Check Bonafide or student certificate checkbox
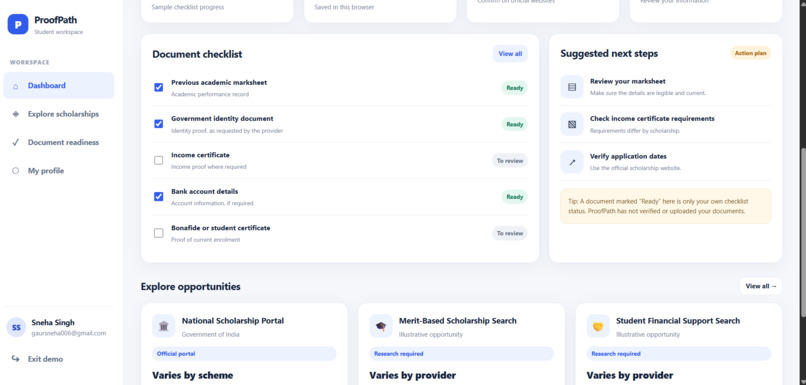The image size is (806, 385). 159,233
